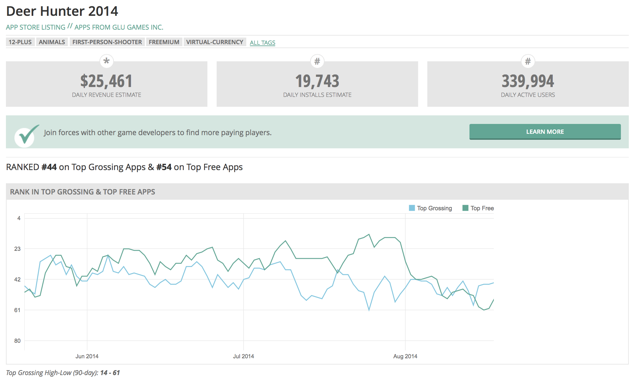
Task: Select the FREEMIUM tag
Action: pyautogui.click(x=164, y=42)
